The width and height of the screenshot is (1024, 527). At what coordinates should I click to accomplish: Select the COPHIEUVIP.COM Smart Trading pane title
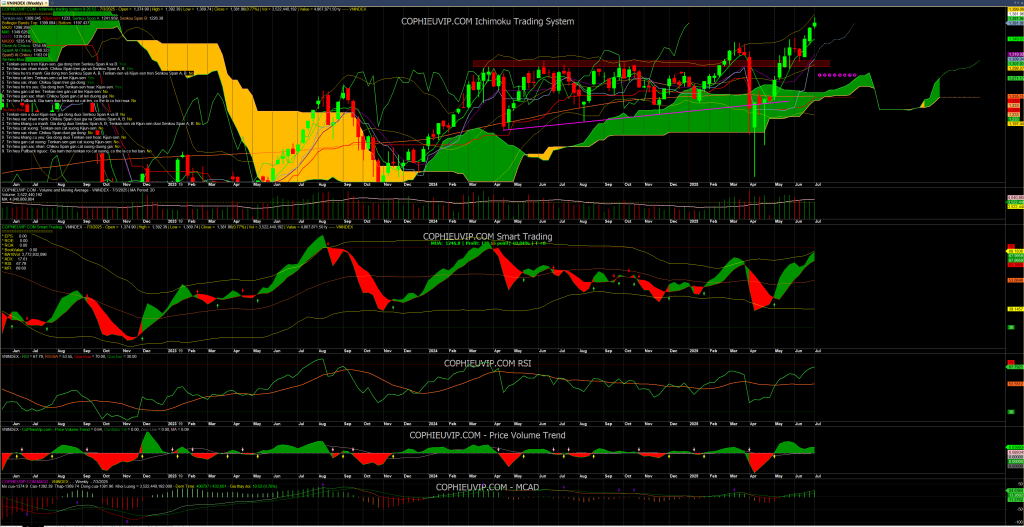tap(487, 236)
